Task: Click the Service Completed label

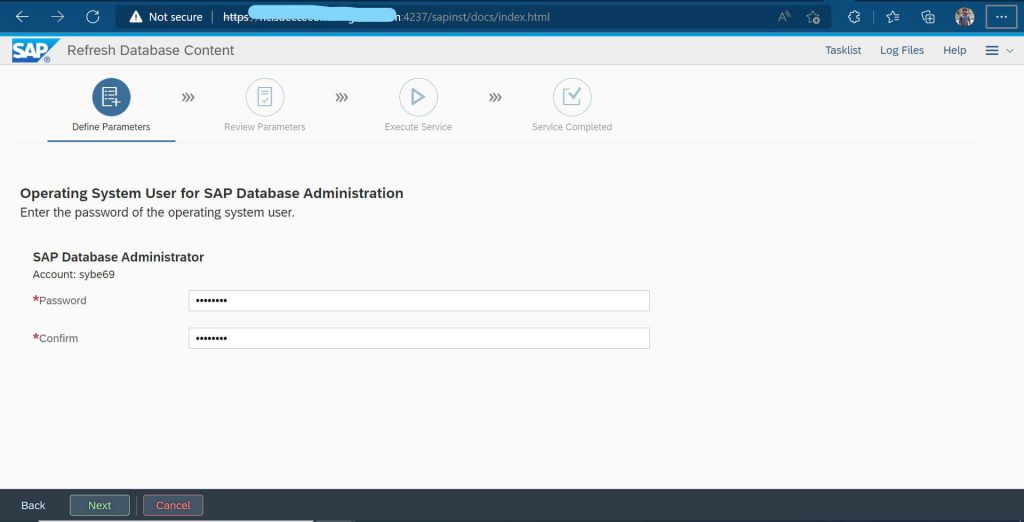Action: (x=572, y=127)
